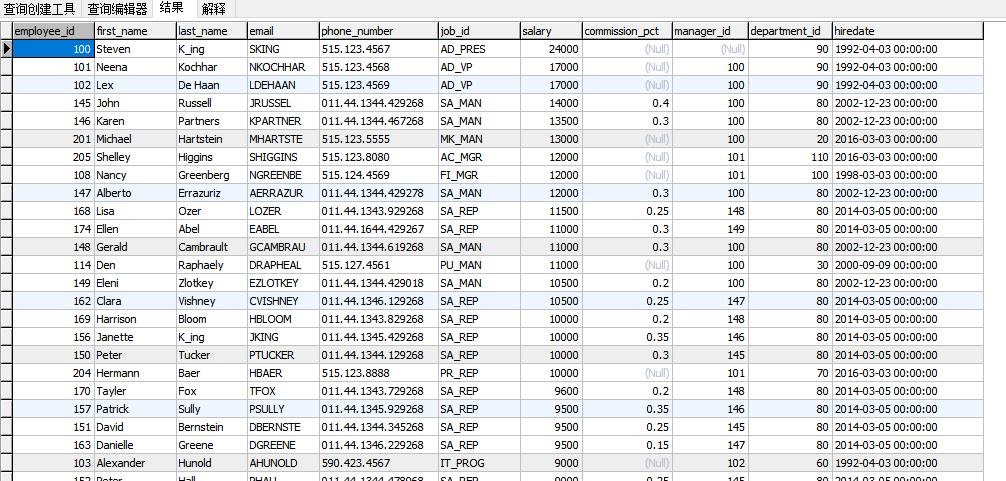Select row header beside employee 101
Viewport: 1006px width, 481px height.
6,67
